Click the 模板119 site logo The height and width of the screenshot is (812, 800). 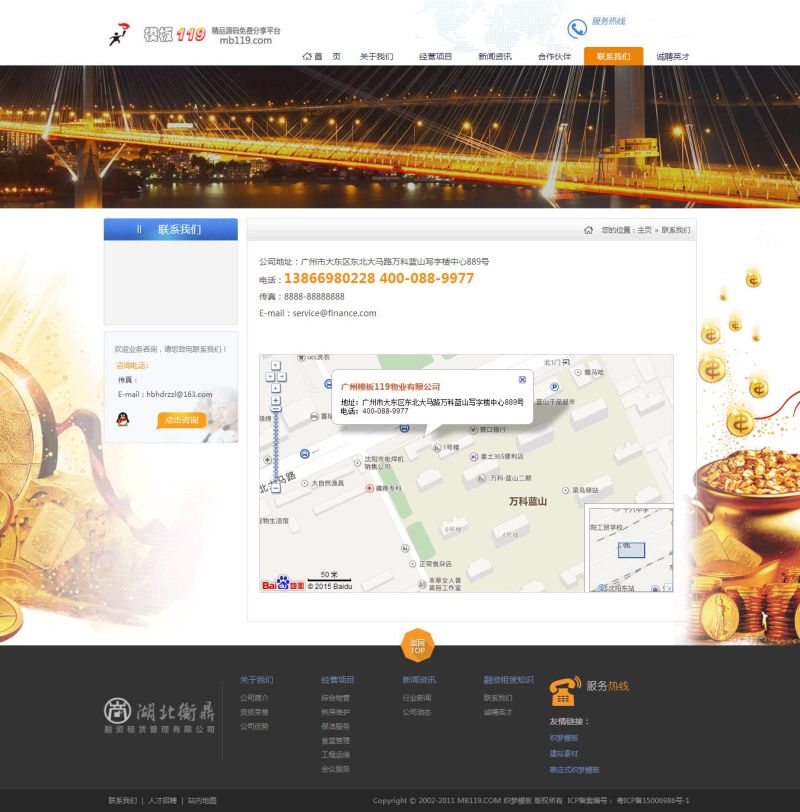[x=194, y=35]
